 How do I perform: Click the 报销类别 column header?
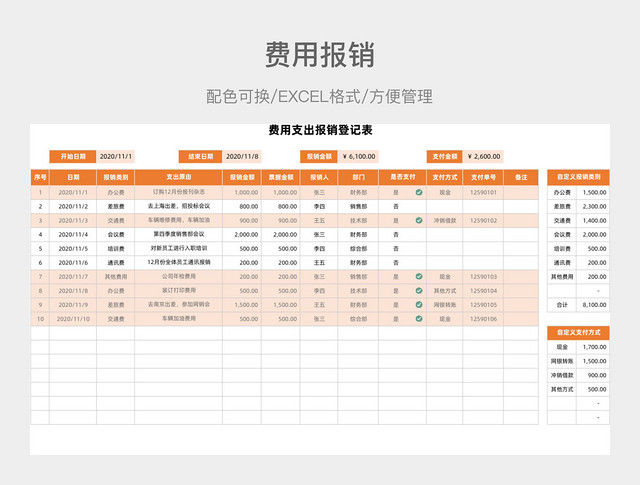116,177
